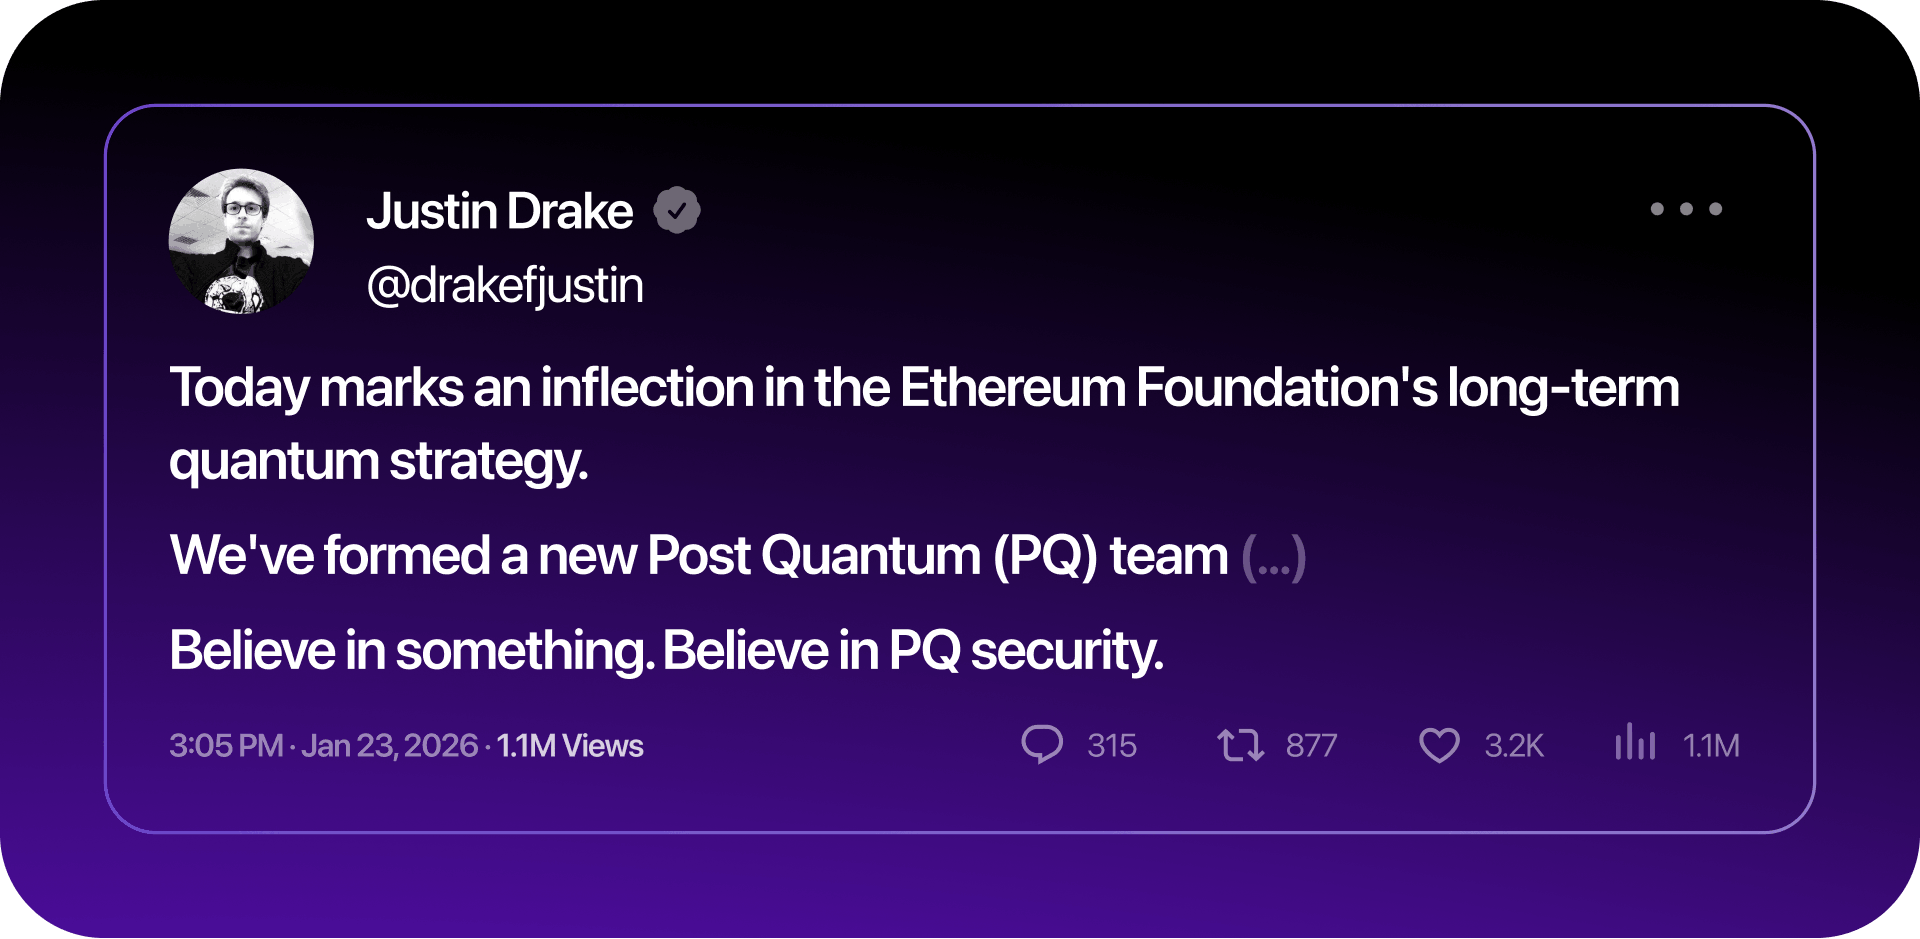Like the tweet with the heart icon
The height and width of the screenshot is (939, 1920).
pyautogui.click(x=1439, y=745)
